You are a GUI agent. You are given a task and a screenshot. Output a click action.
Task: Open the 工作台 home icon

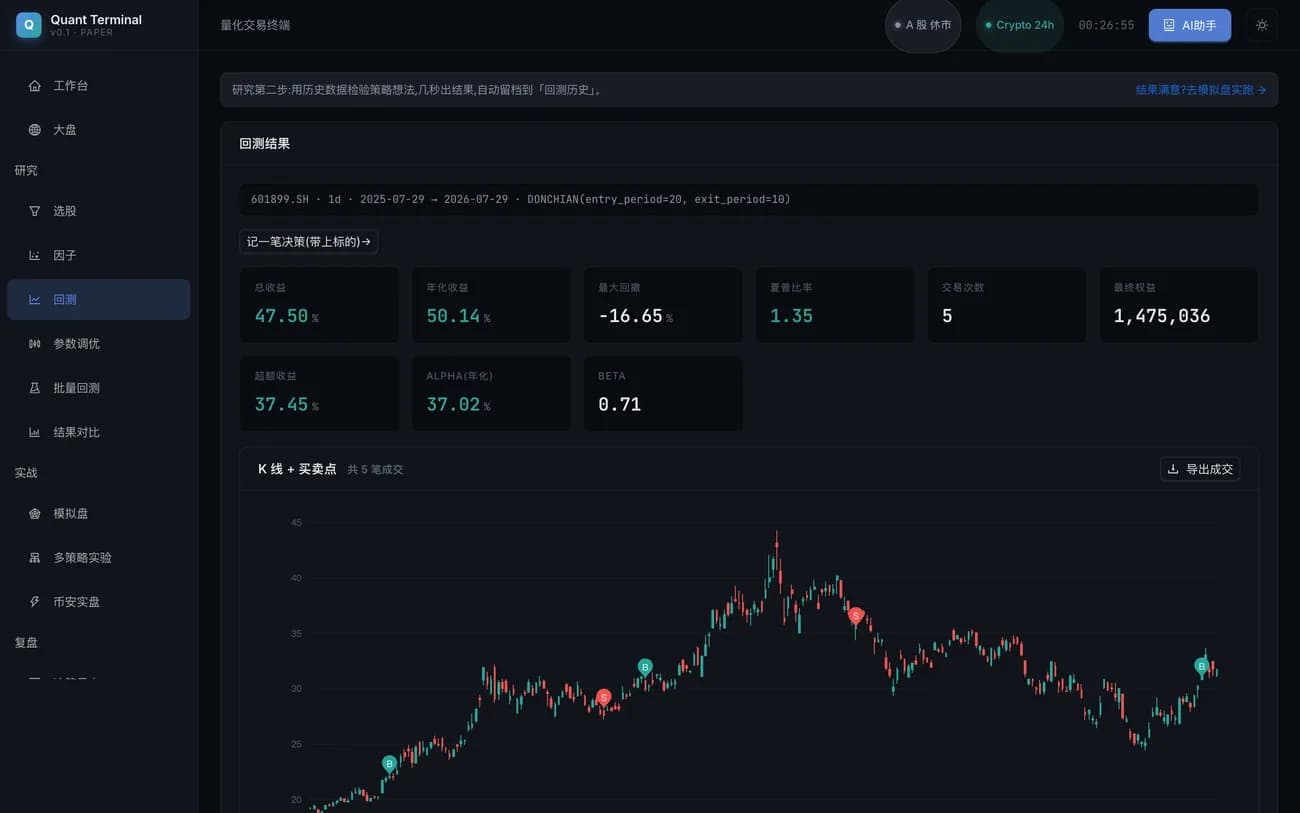35,86
